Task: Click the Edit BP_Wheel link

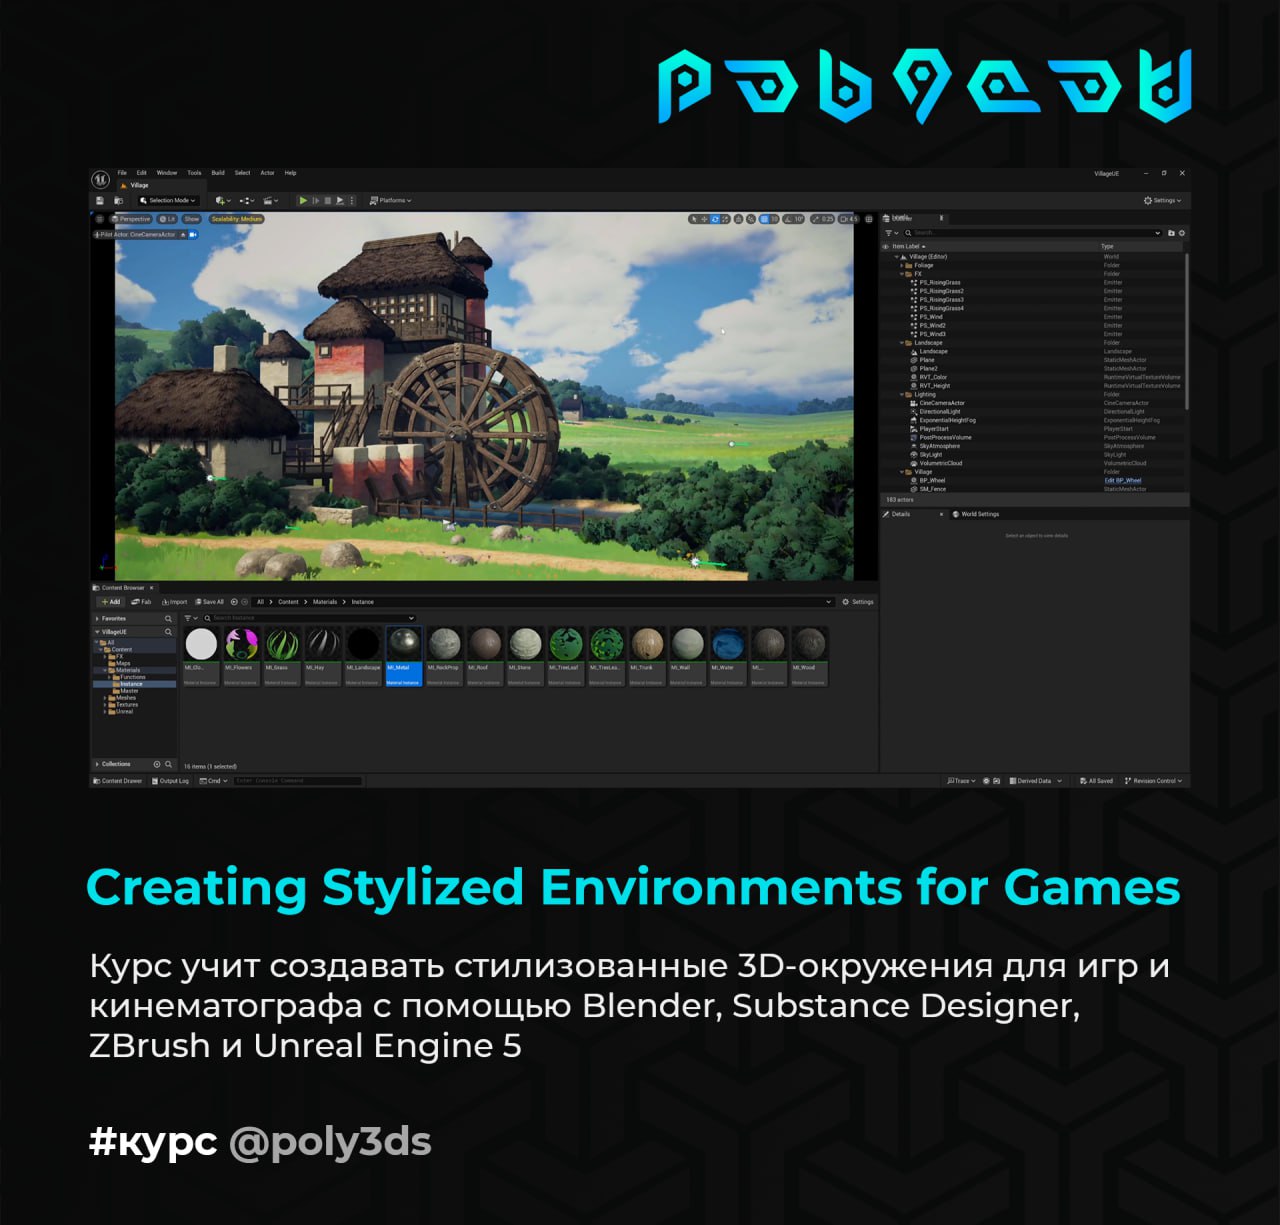Action: [x=1123, y=480]
